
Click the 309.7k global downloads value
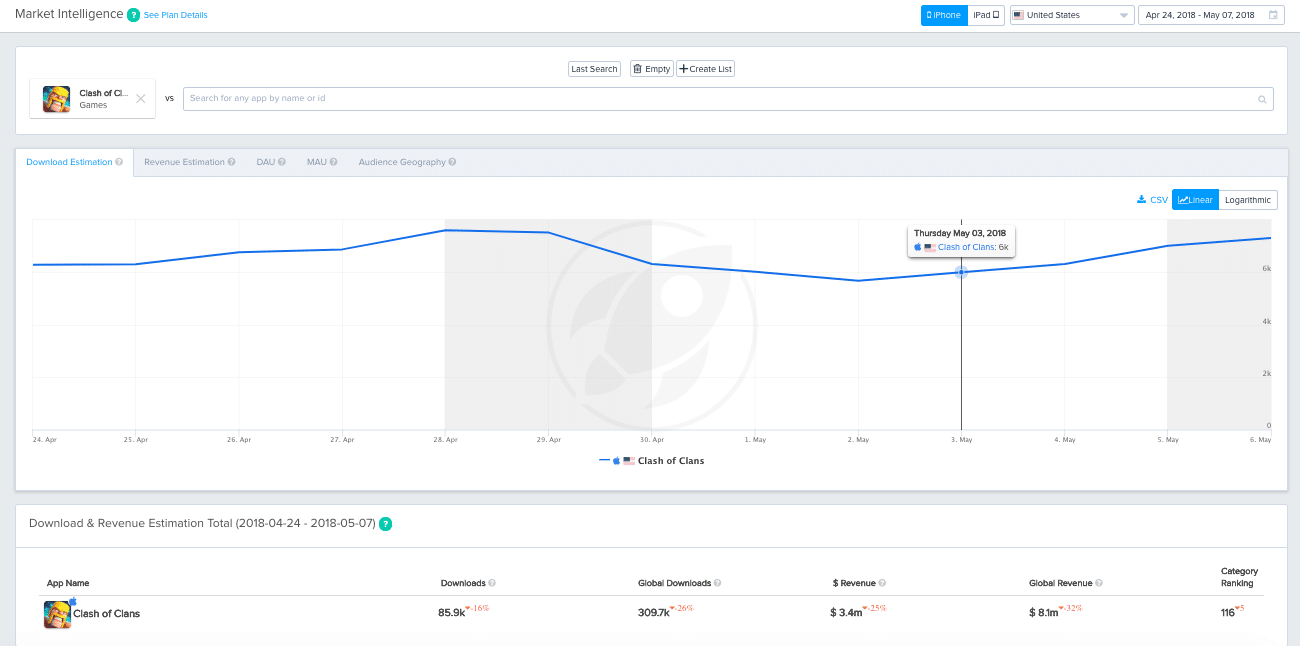(654, 613)
